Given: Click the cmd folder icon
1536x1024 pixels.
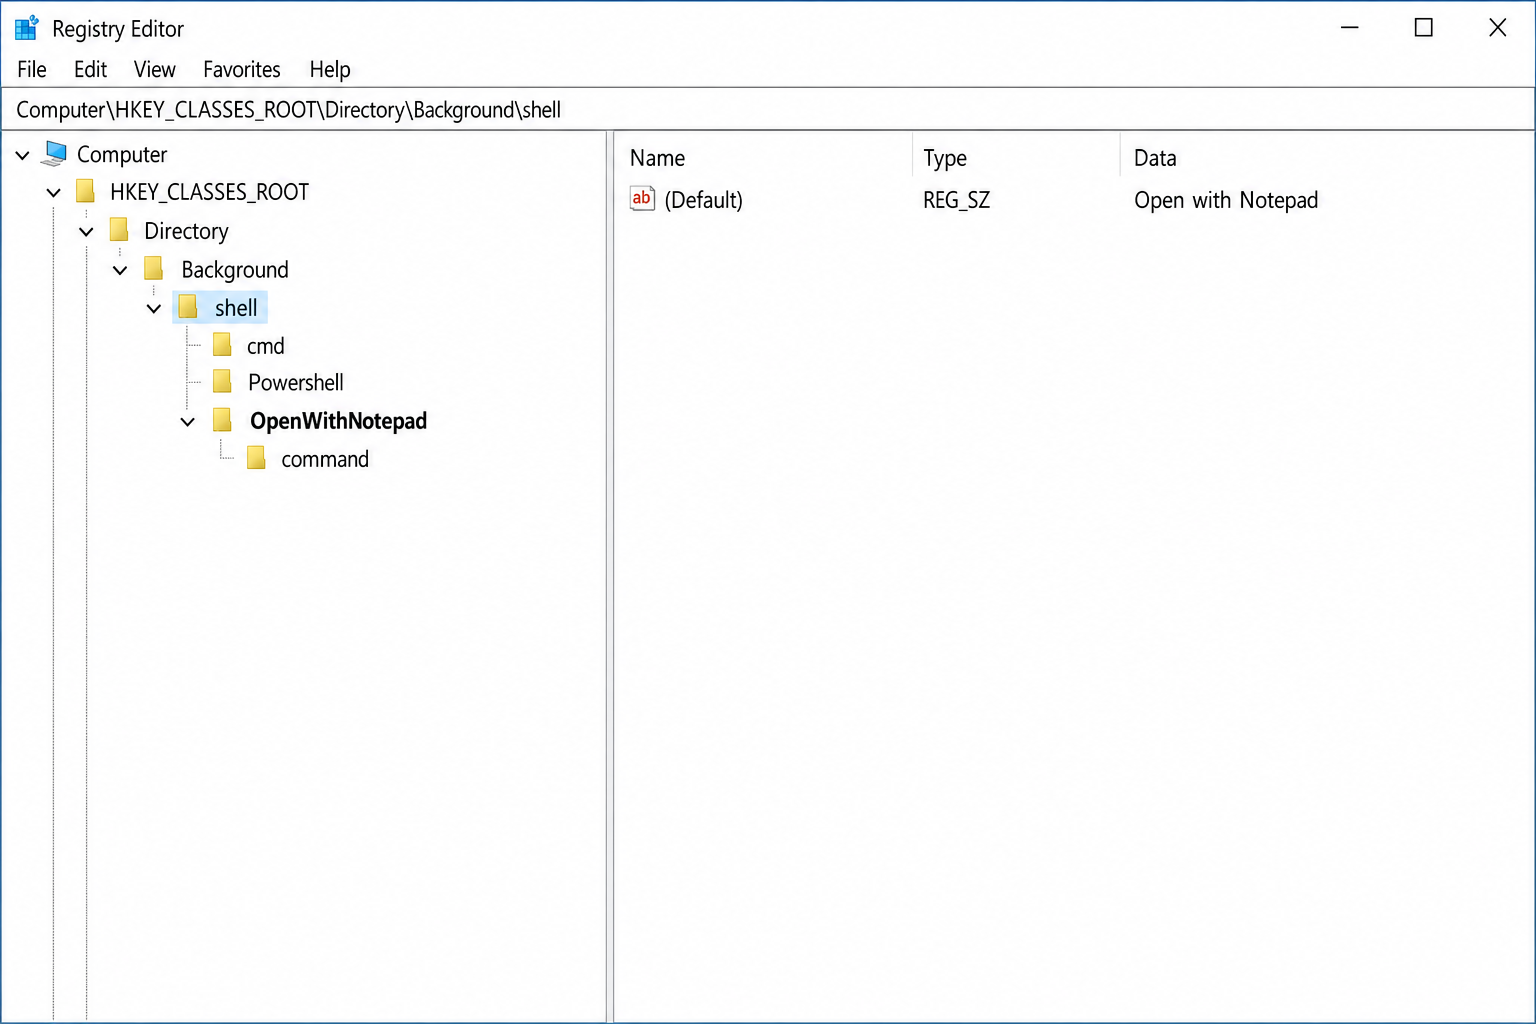Looking at the screenshot, I should tap(222, 345).
